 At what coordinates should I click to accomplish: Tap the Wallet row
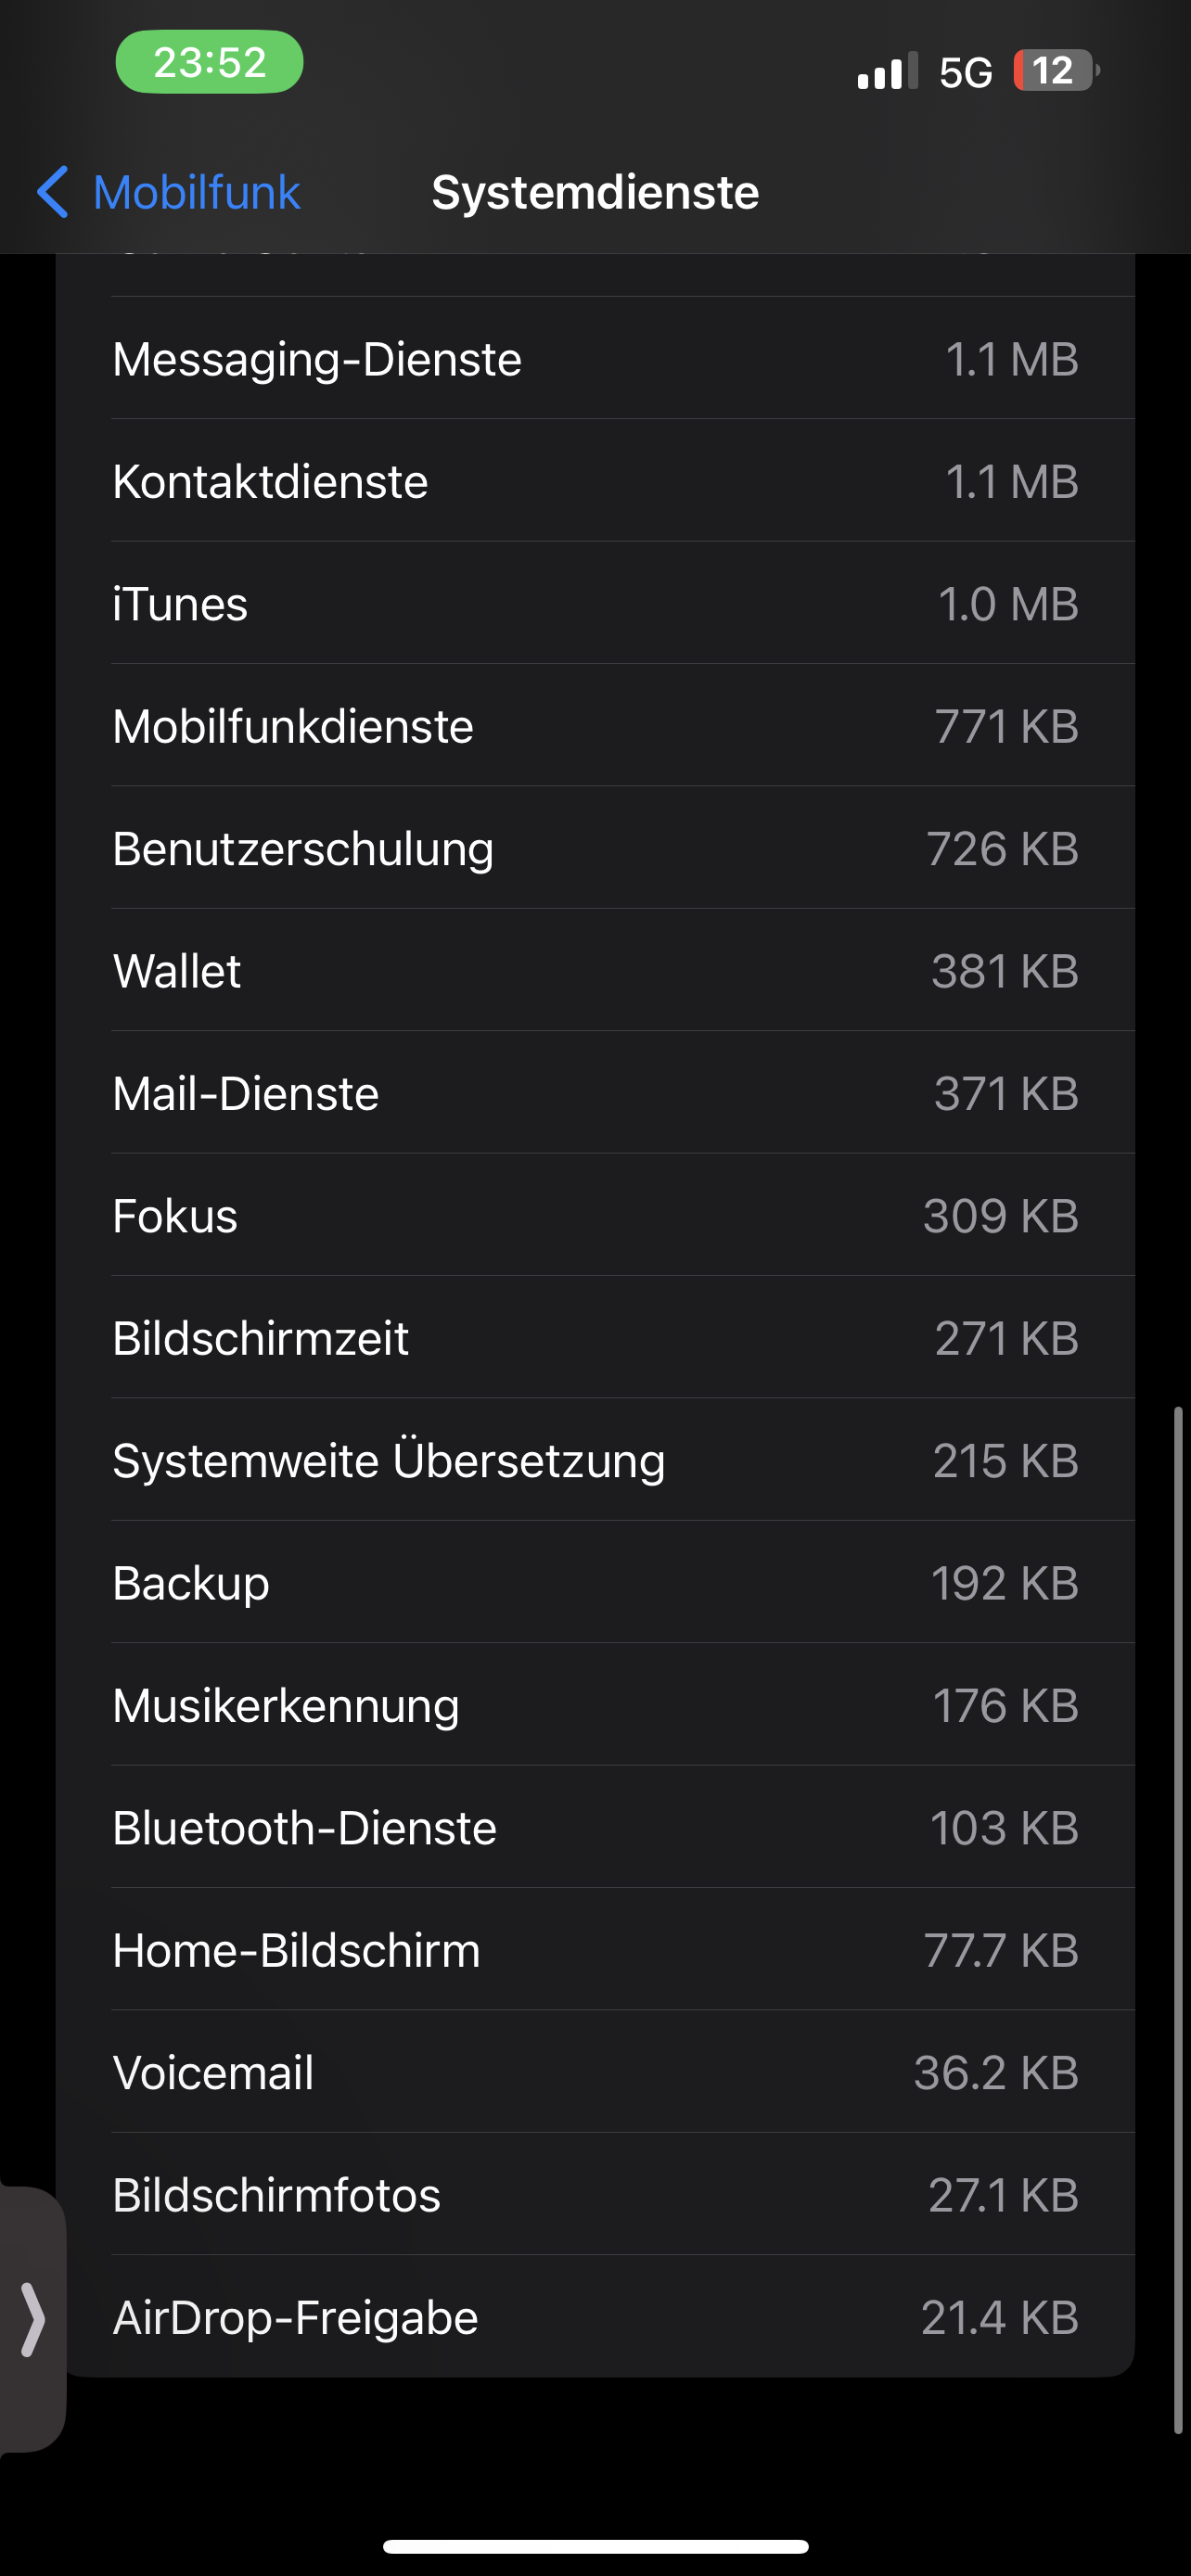(x=595, y=971)
